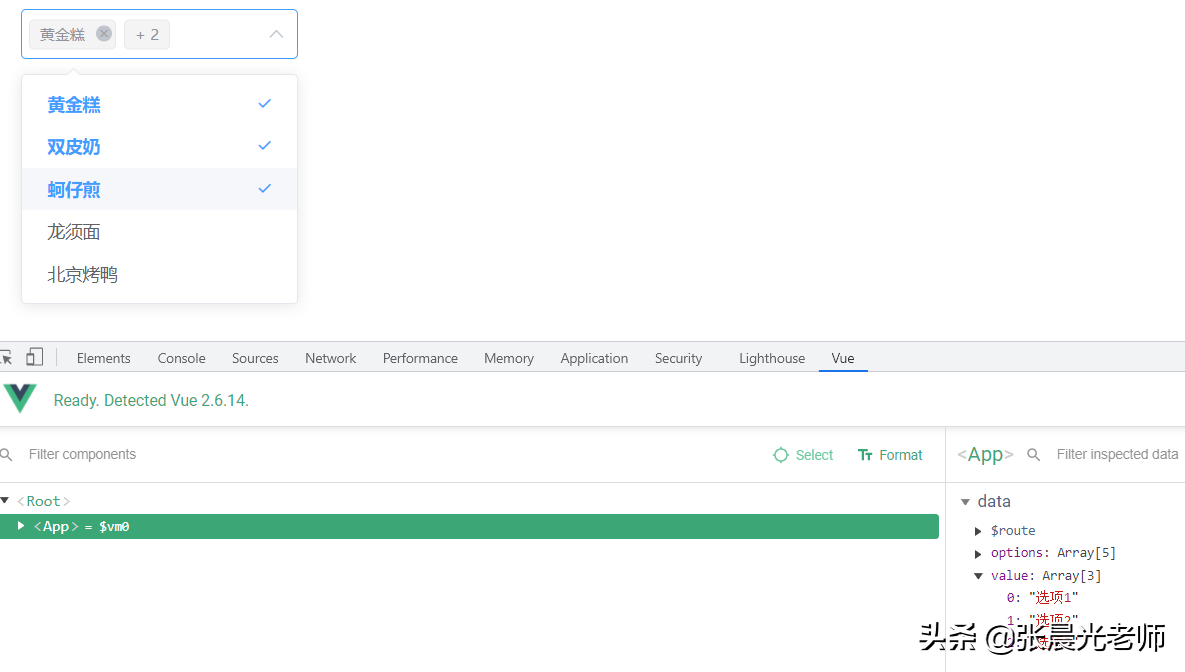1185x672 pixels.
Task: Click the Root component label
Action: tap(44, 501)
